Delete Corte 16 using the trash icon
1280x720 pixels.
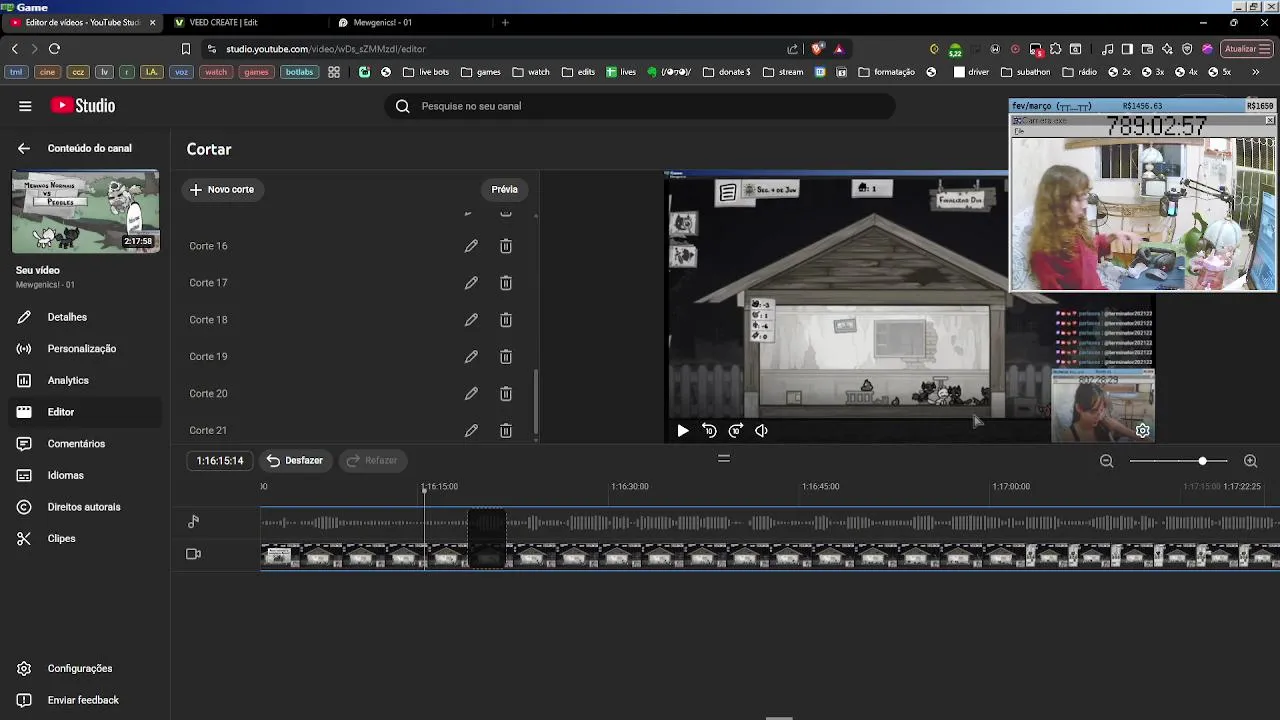tap(506, 246)
